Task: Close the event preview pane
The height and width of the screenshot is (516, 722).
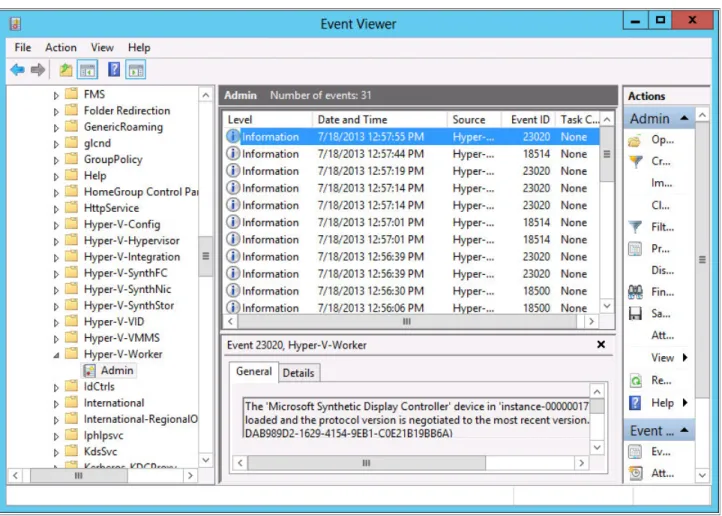Action: point(601,344)
